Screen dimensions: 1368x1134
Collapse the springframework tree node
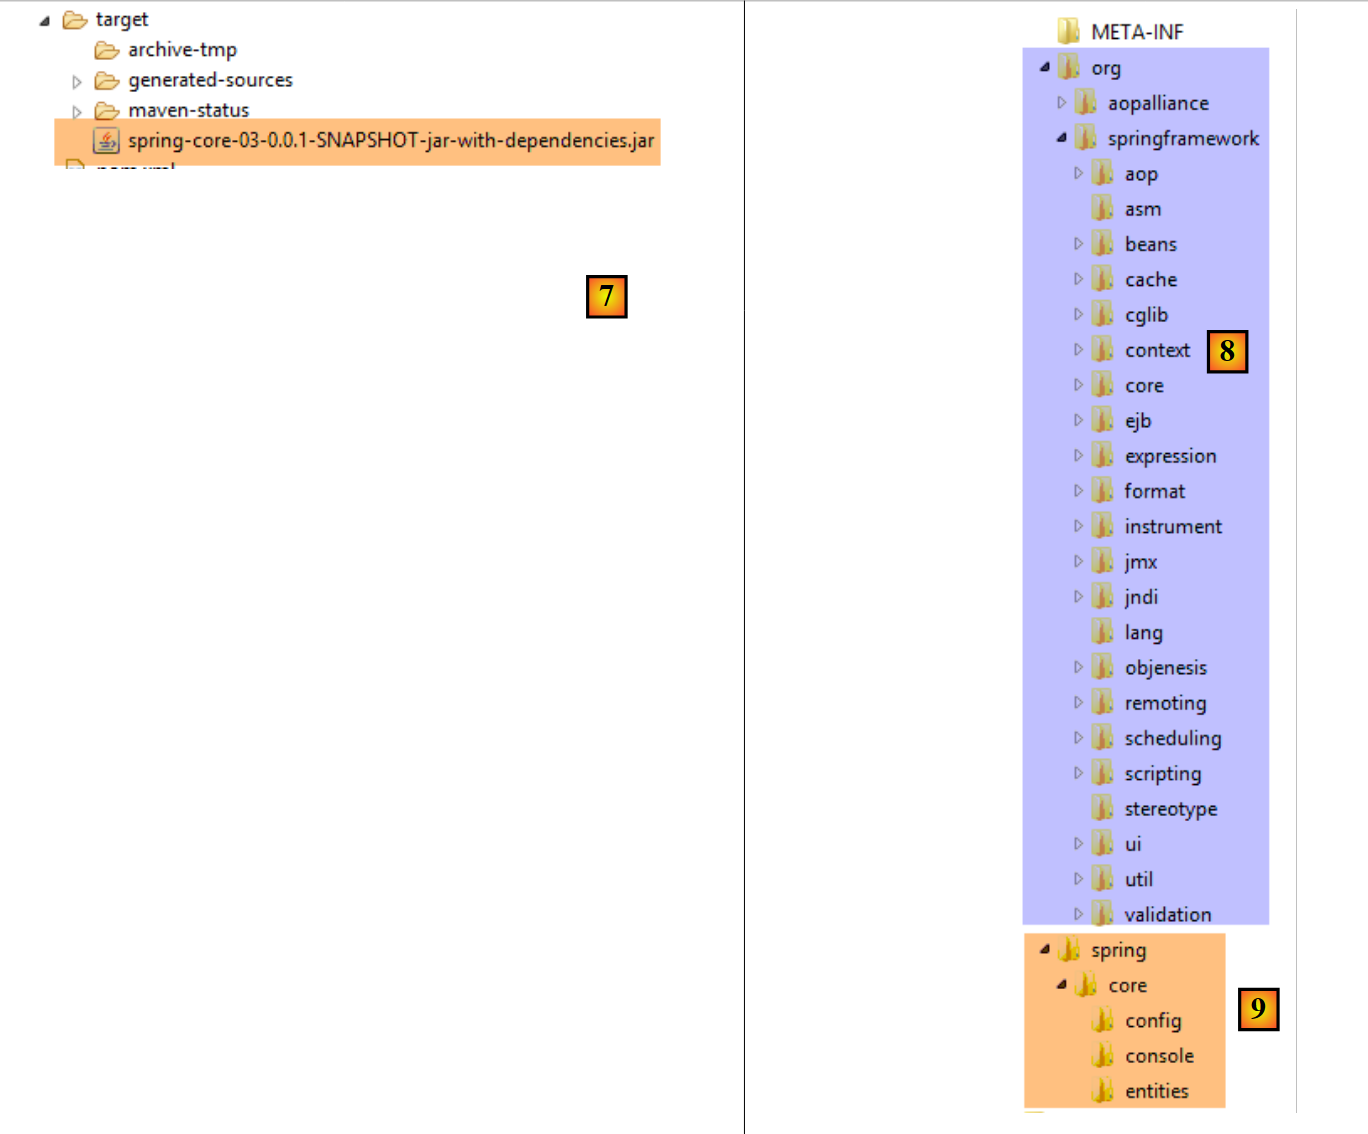click(x=1061, y=138)
